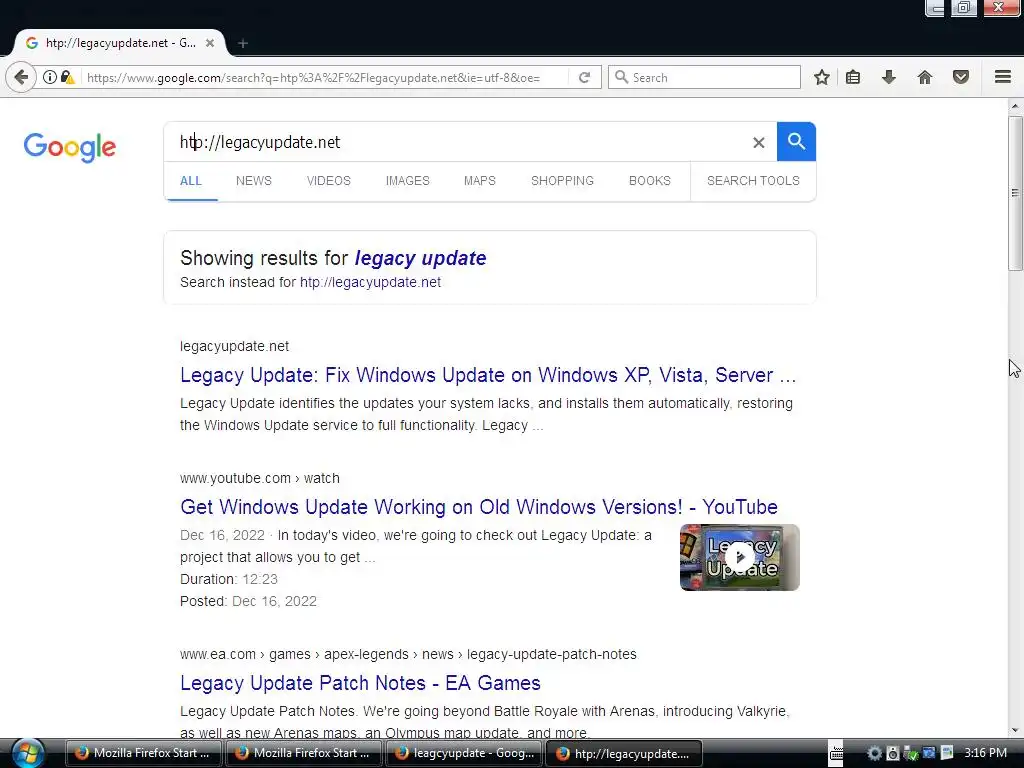Open the Windows Start orb

point(27,753)
